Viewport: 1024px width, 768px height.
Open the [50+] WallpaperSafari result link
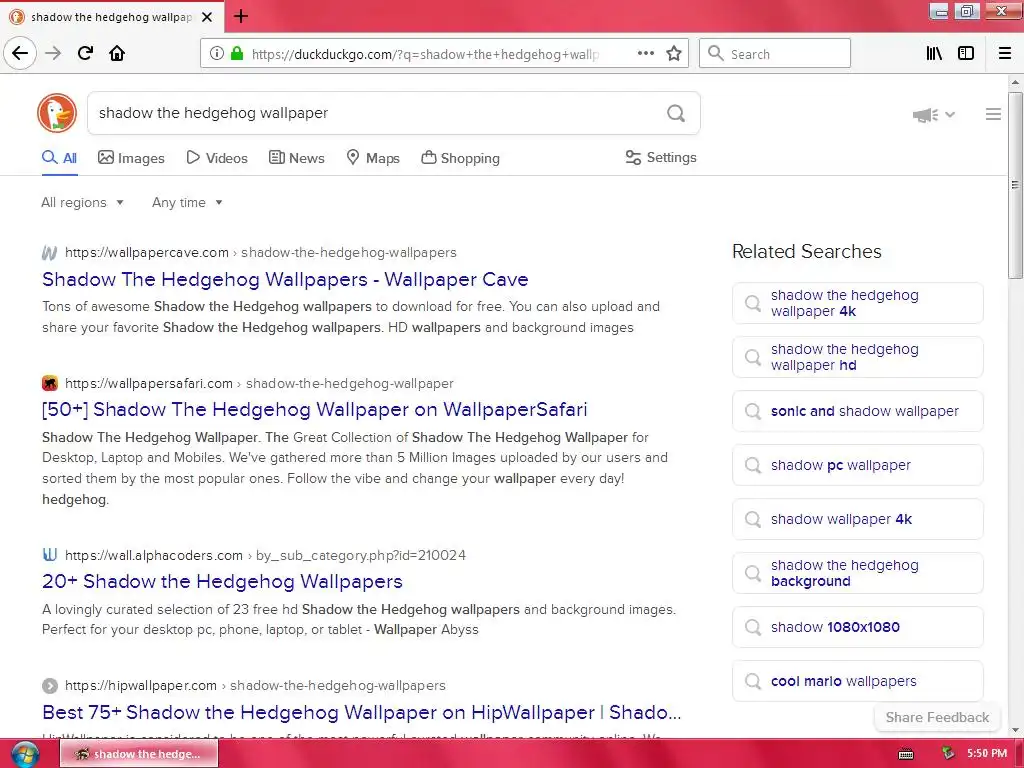point(314,409)
